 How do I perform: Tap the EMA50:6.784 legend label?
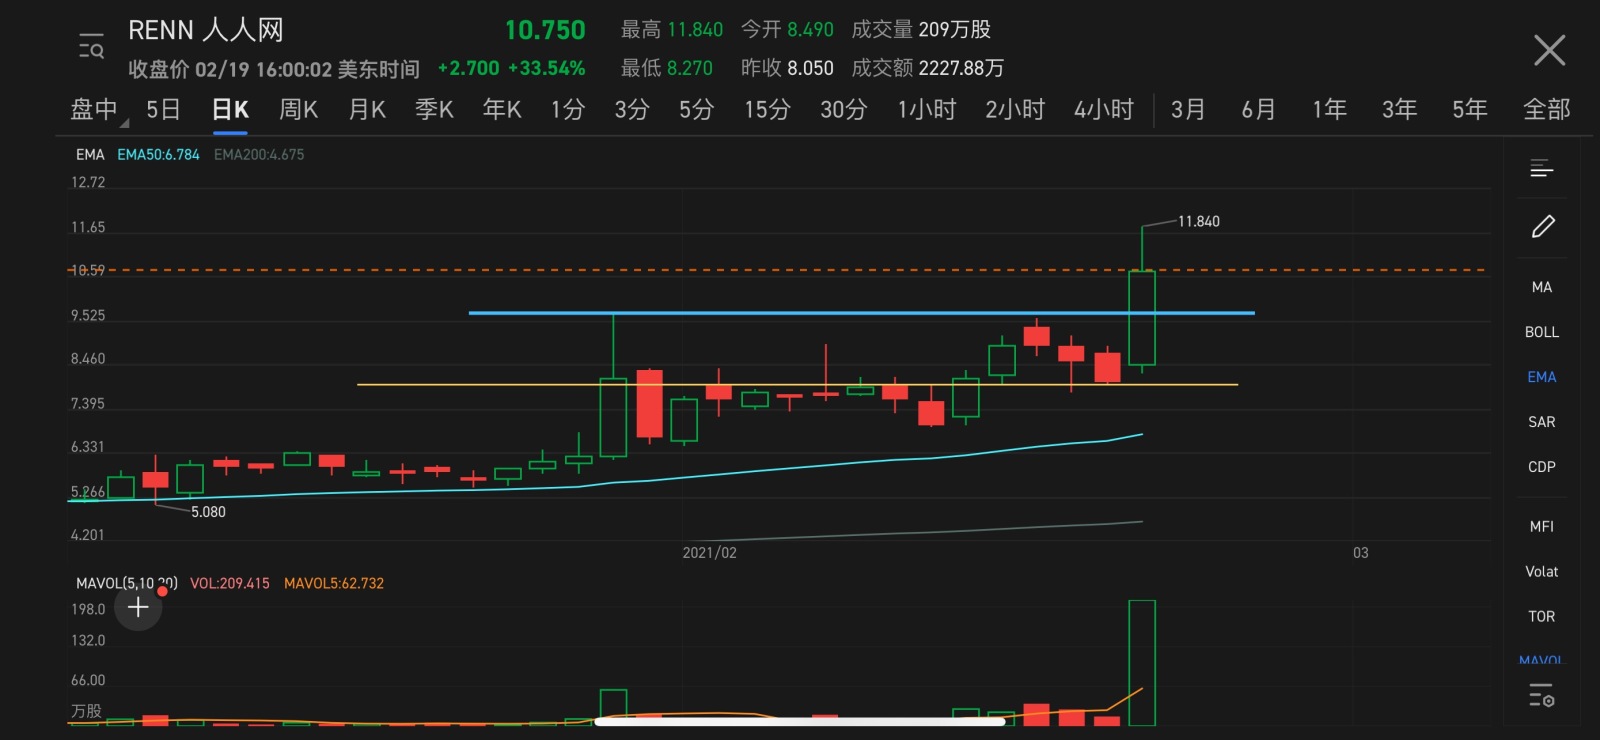click(158, 155)
